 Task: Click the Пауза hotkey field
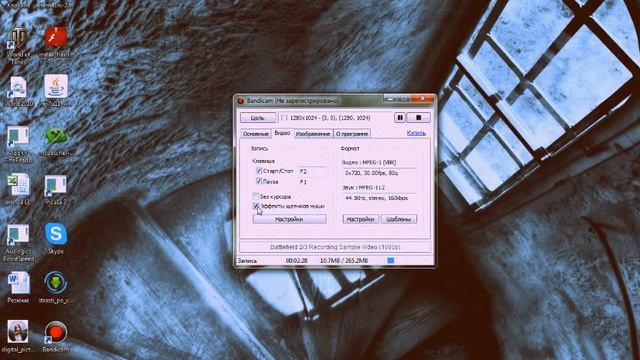pos(312,182)
